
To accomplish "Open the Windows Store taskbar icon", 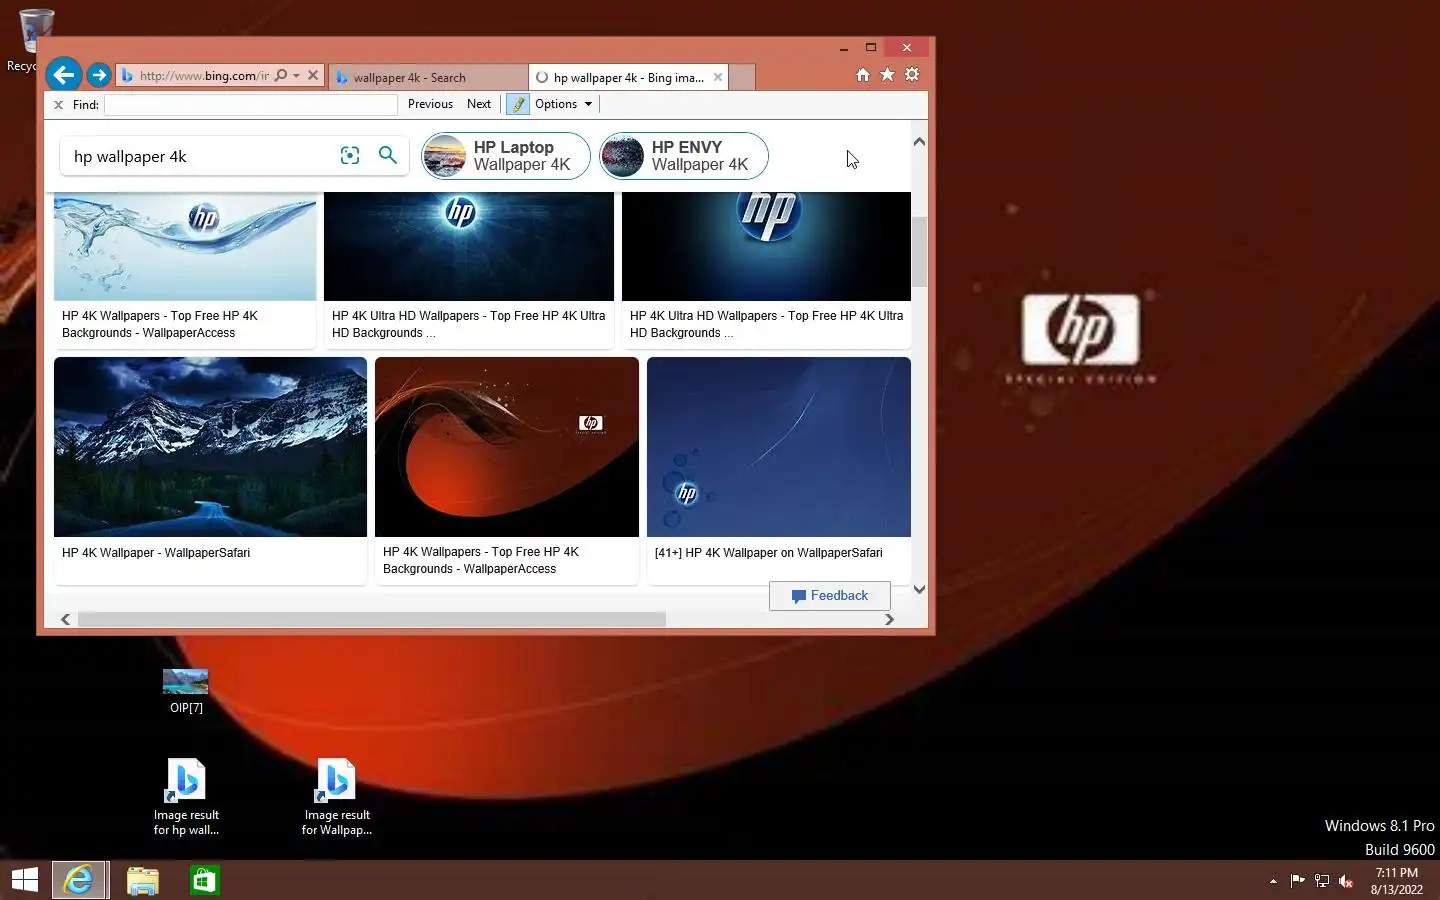I will click(205, 880).
